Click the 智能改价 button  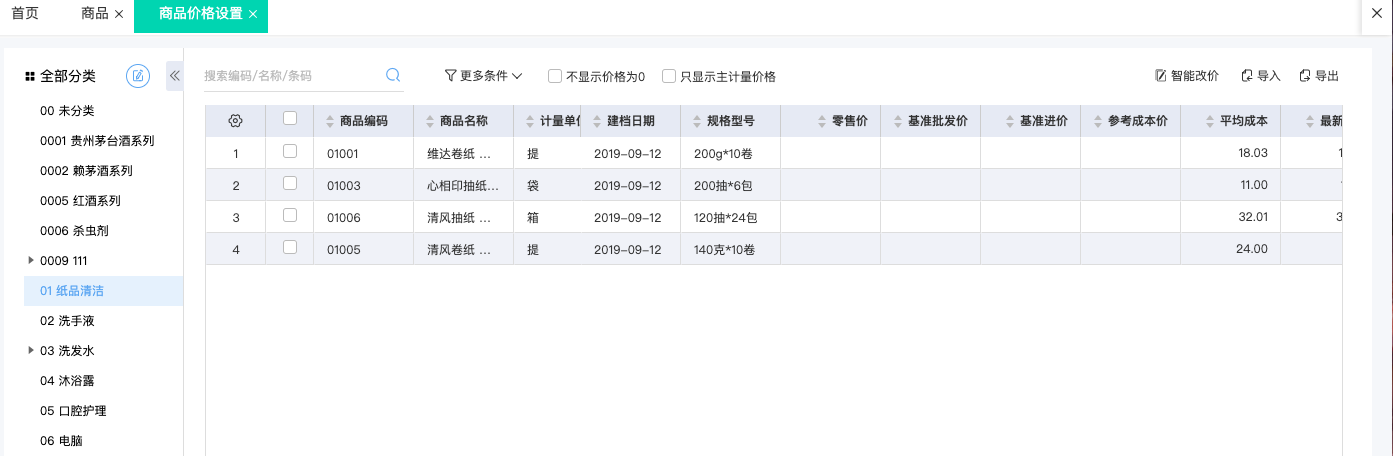pyautogui.click(x=1187, y=76)
